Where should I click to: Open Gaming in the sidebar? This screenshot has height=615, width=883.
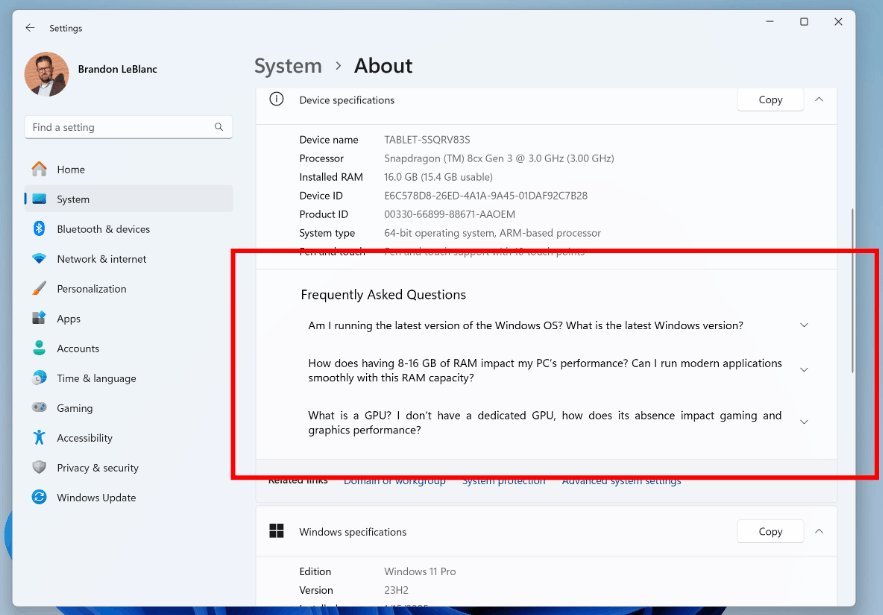[128, 408]
